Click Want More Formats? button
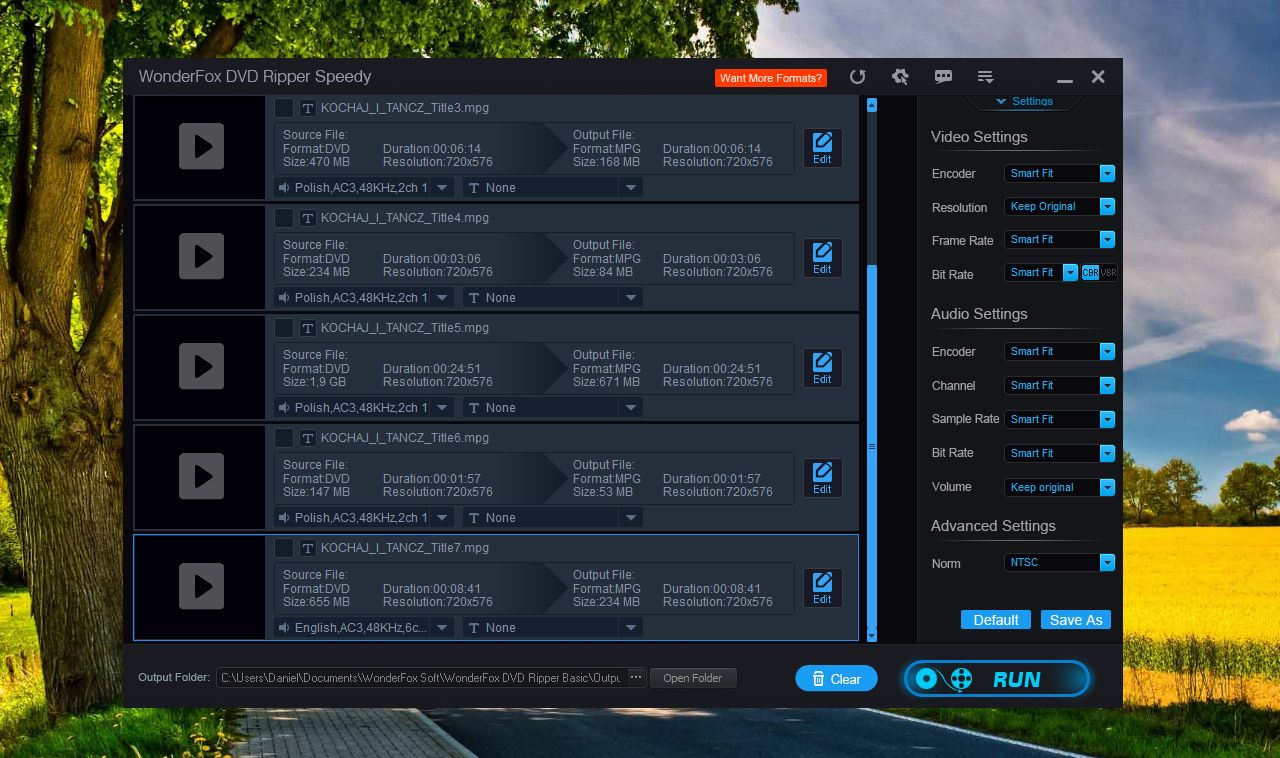Screen dimensions: 1280x758 pyautogui.click(x=771, y=77)
